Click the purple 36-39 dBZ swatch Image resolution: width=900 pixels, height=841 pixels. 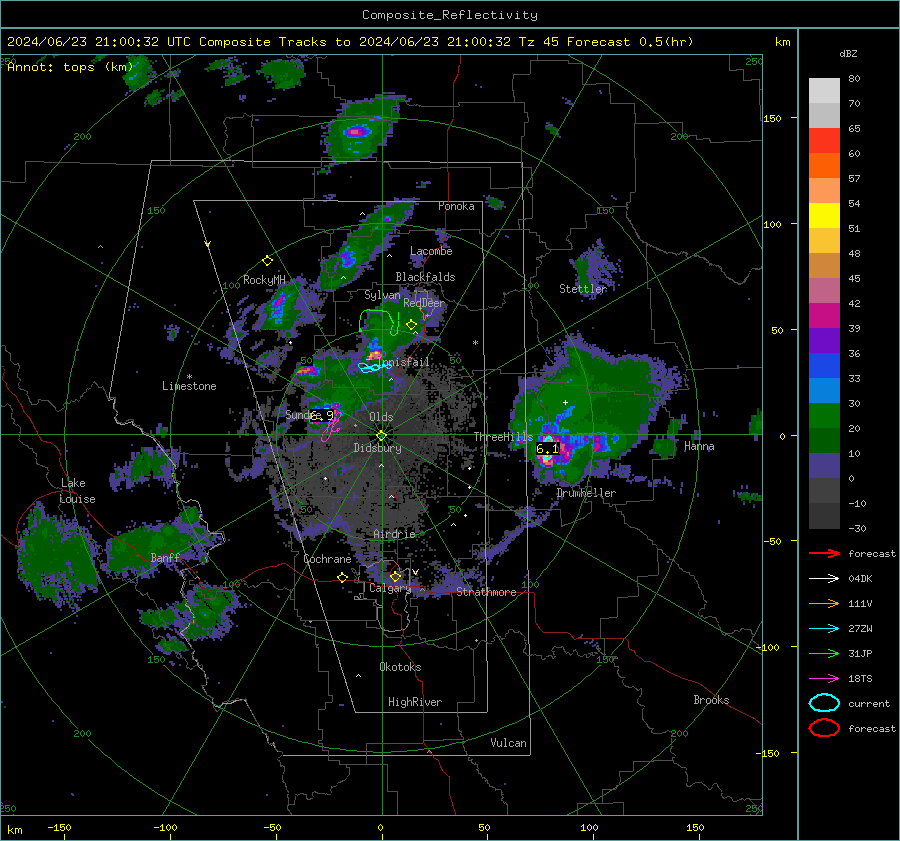click(824, 340)
